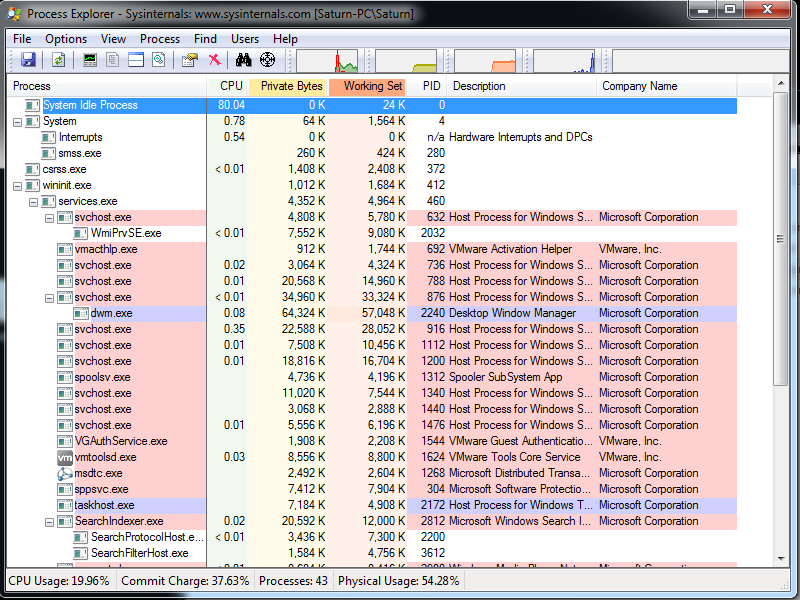Open the Properties toolbar icon
This screenshot has width=800, height=600.
click(190, 60)
